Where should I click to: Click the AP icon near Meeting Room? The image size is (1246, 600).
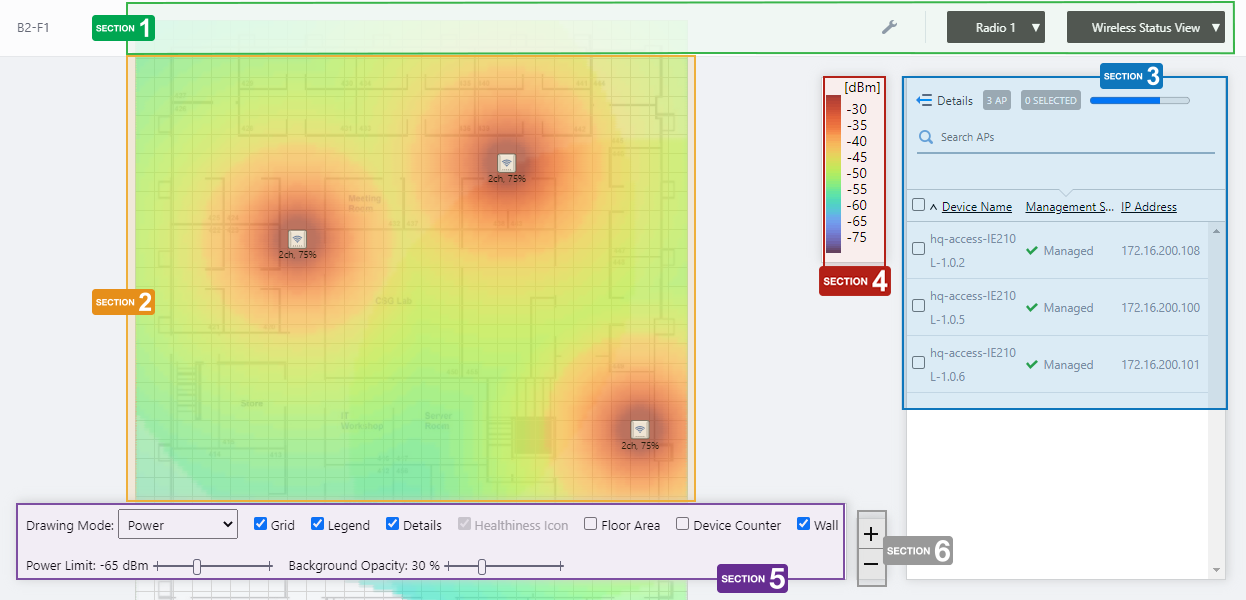click(297, 239)
